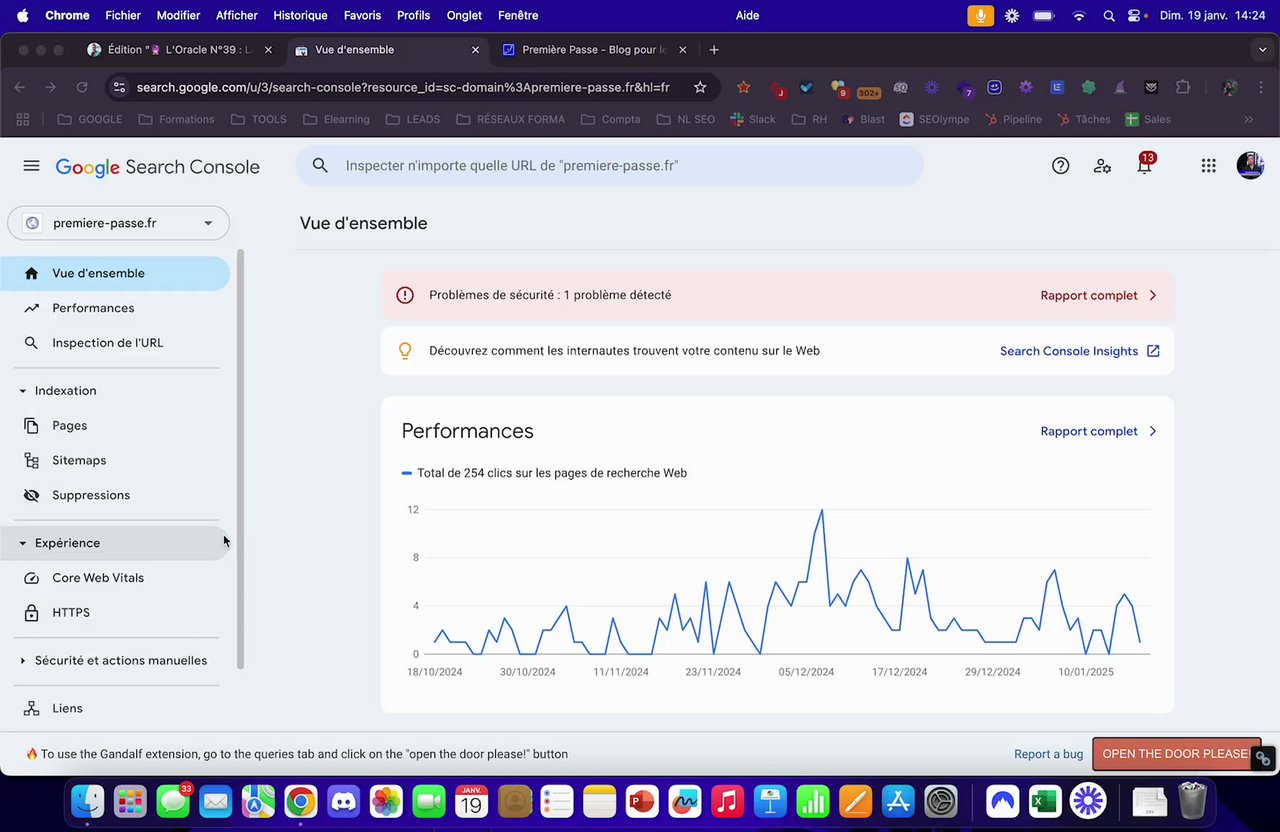Open the Fenêtre menu
The image size is (1280, 832).
[x=518, y=16]
